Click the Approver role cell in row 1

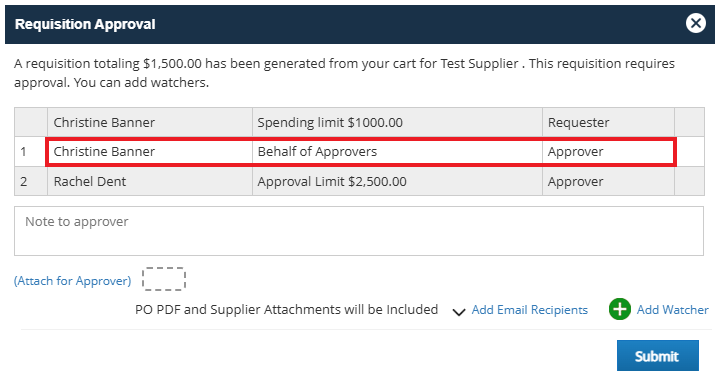608,152
